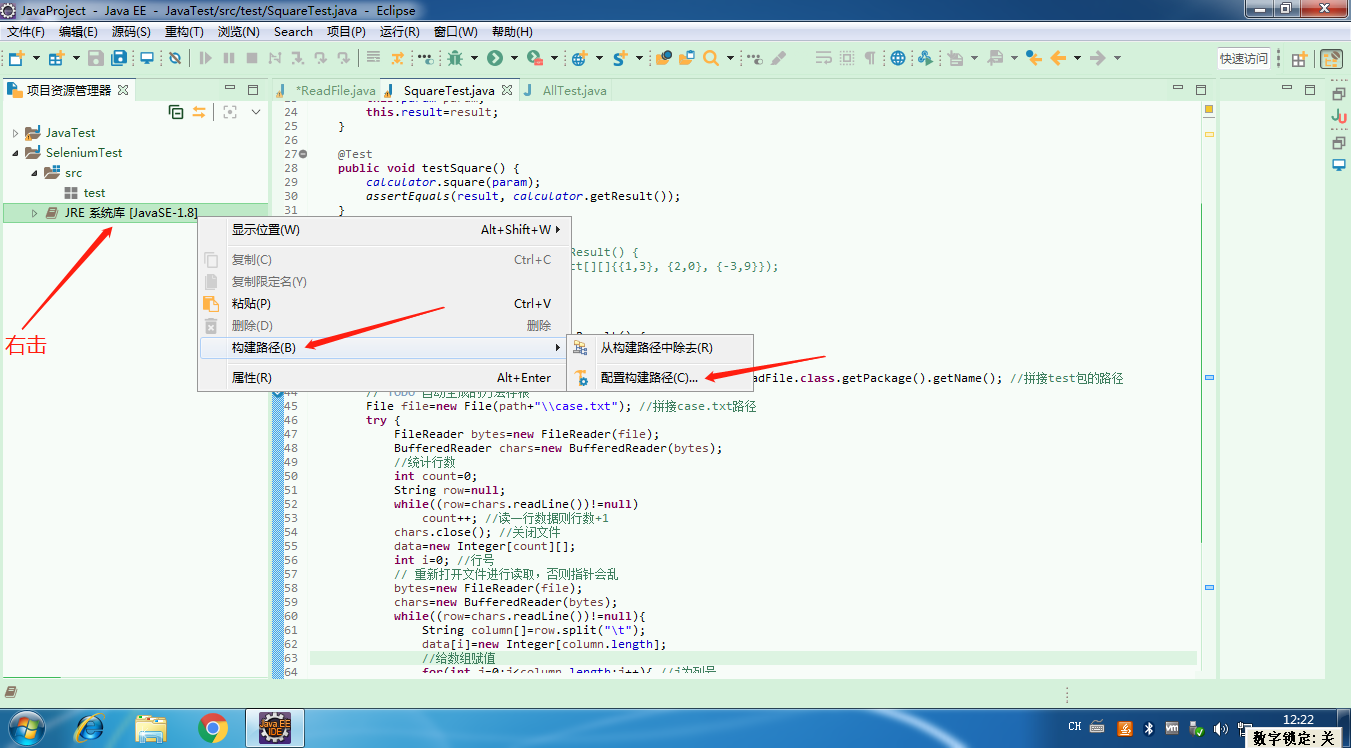1351x748 pixels.
Task: Click the Open Perspective icon
Action: 1299,59
